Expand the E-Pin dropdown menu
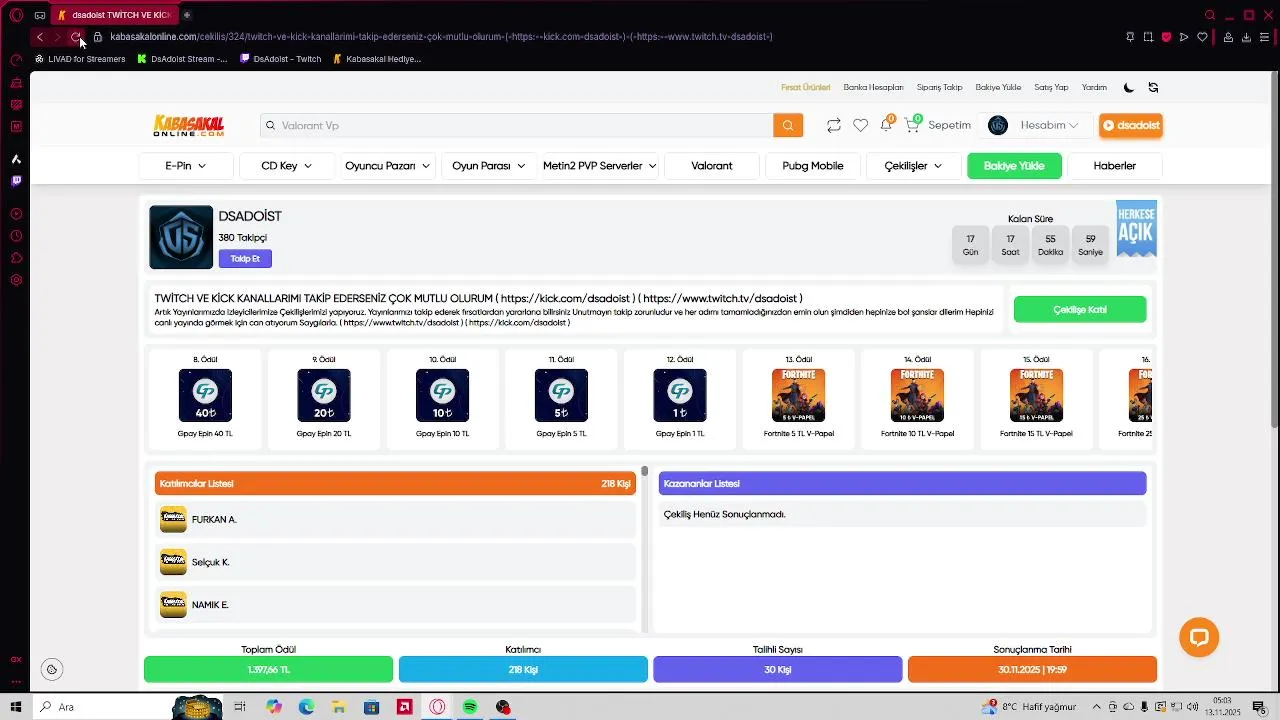This screenshot has width=1280, height=720. (186, 166)
